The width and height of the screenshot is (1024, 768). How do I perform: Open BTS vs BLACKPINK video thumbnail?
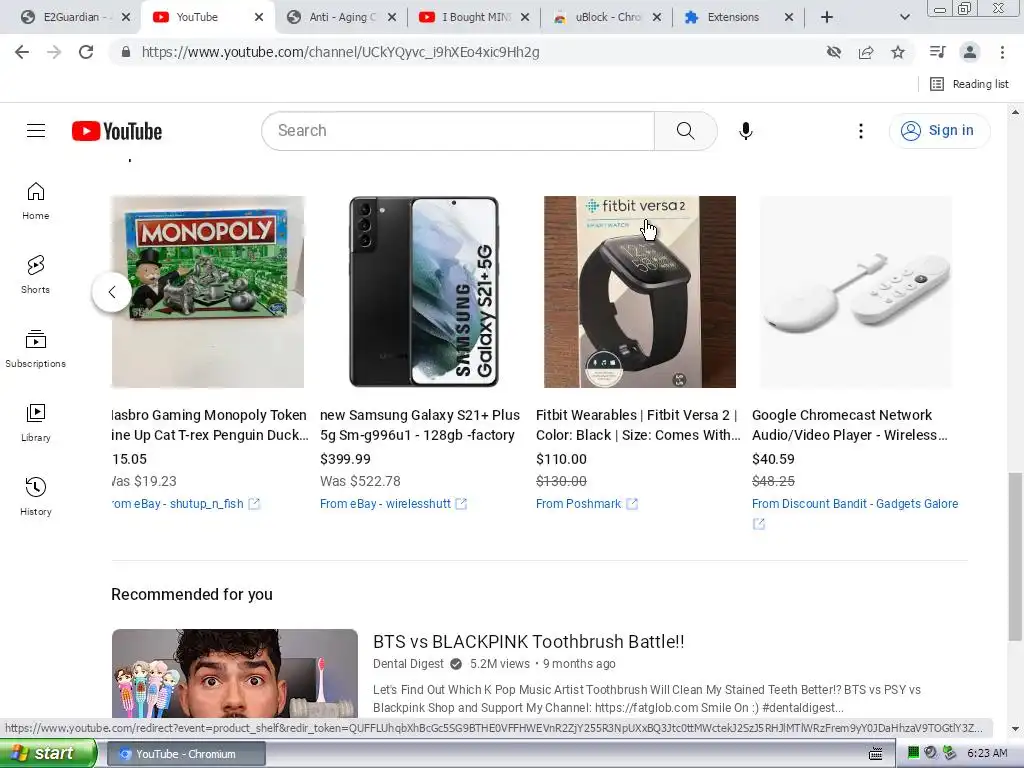tap(234, 674)
